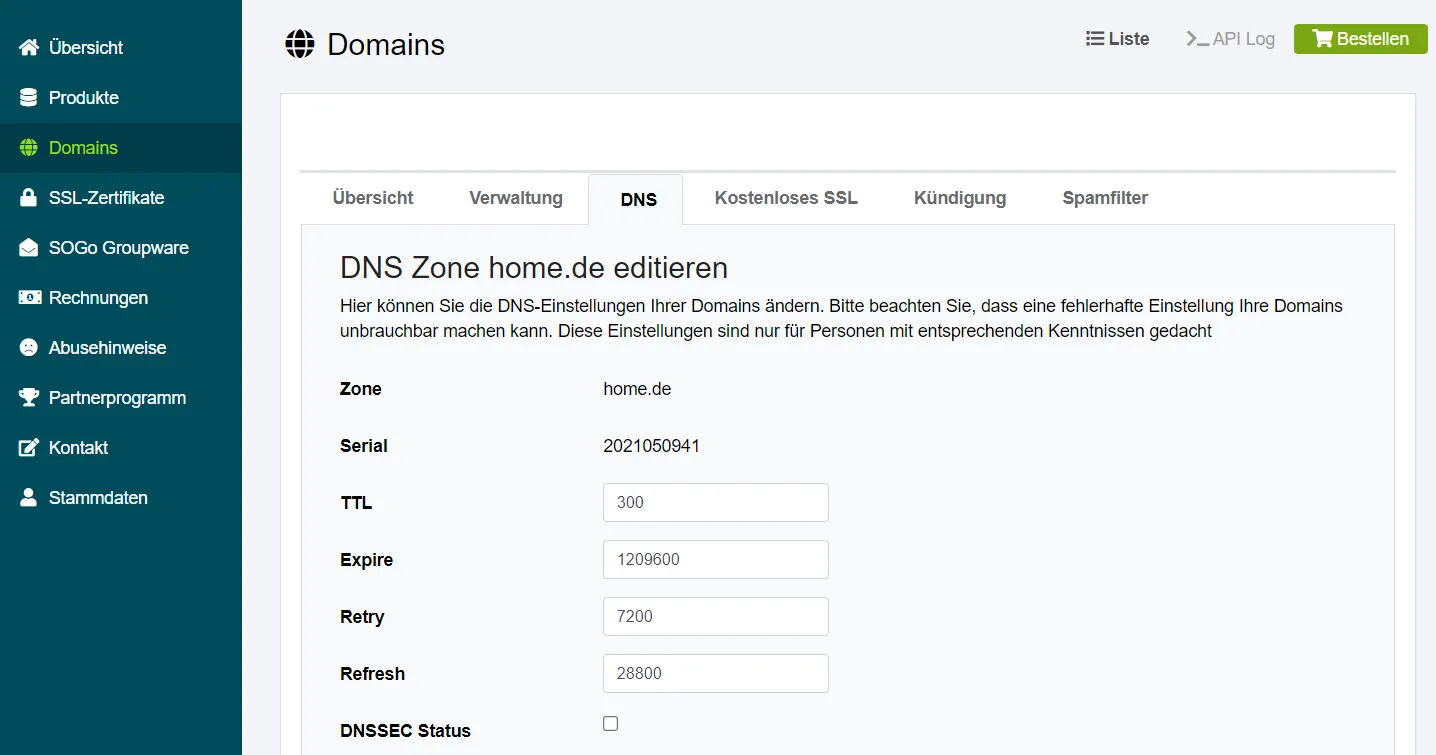The width and height of the screenshot is (1436, 755).
Task: Open Kontakt in the sidebar
Action: pos(121,447)
